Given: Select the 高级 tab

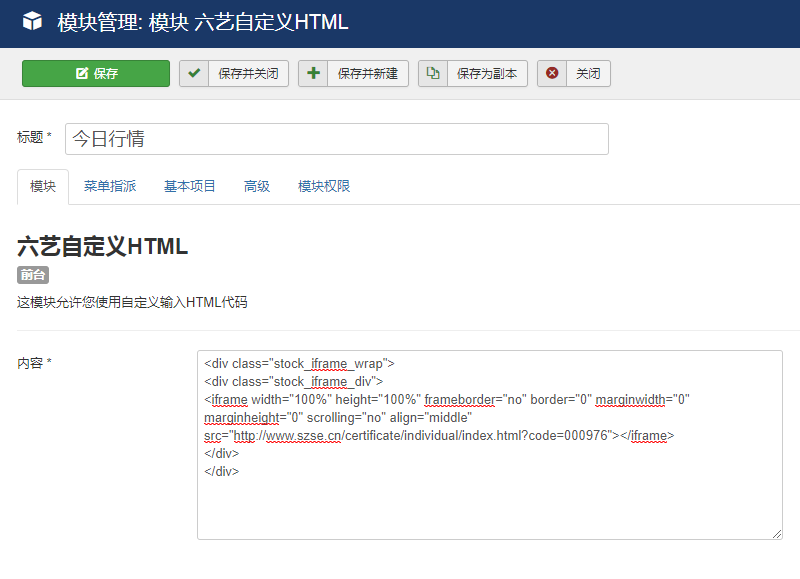Looking at the screenshot, I should (x=256, y=185).
